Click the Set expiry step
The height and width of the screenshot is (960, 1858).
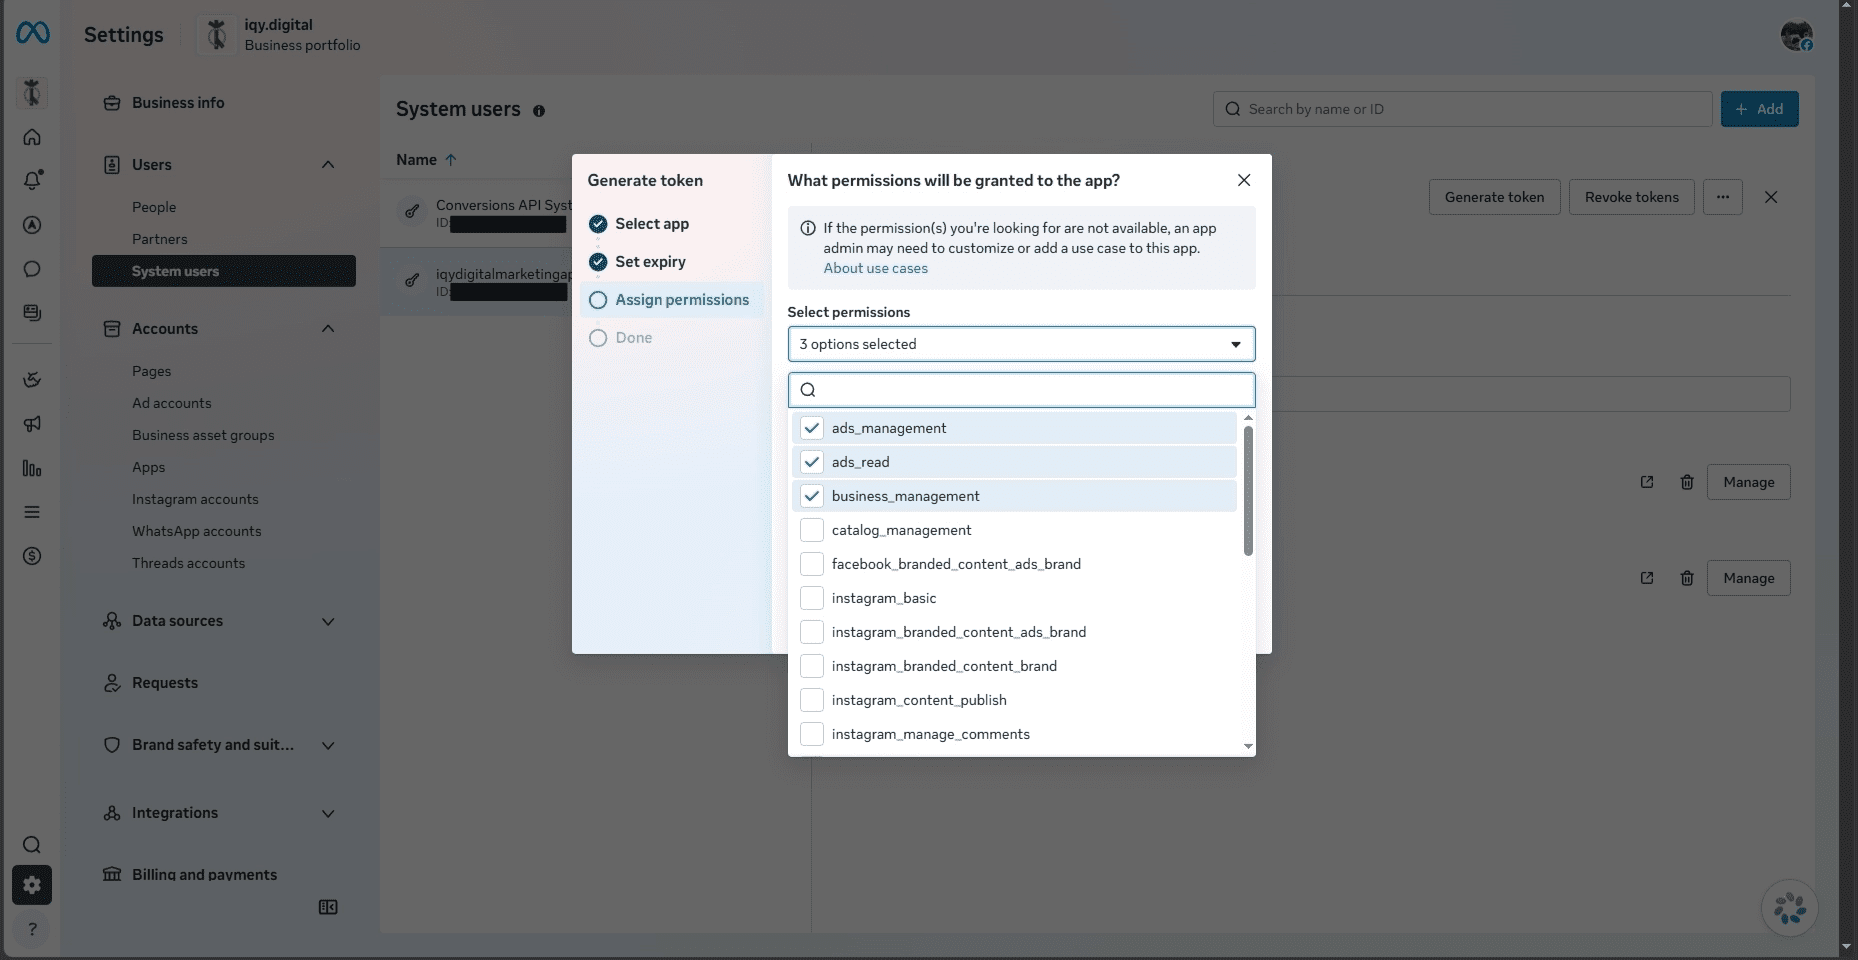(x=650, y=262)
